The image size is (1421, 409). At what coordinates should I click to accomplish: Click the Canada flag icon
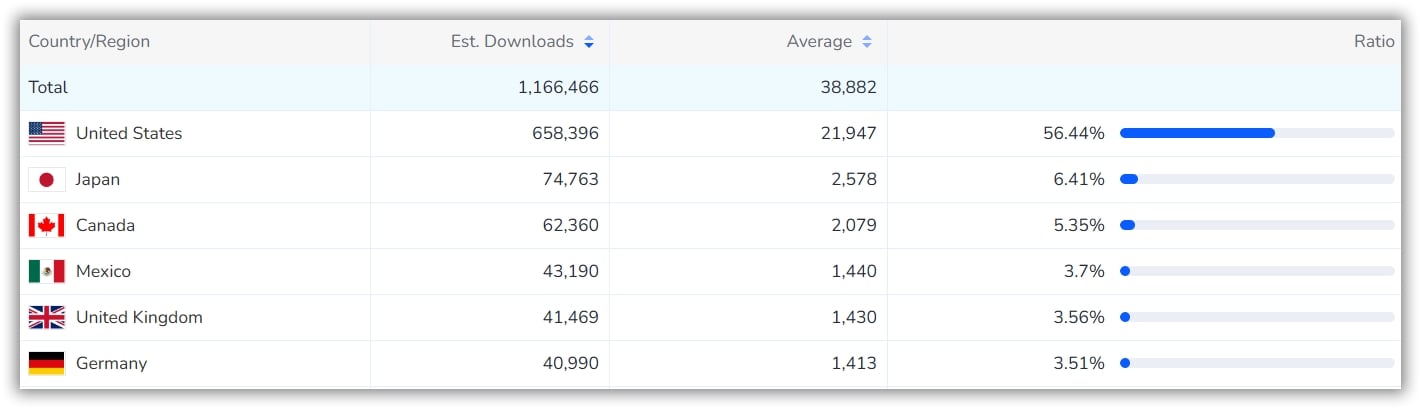[x=47, y=225]
